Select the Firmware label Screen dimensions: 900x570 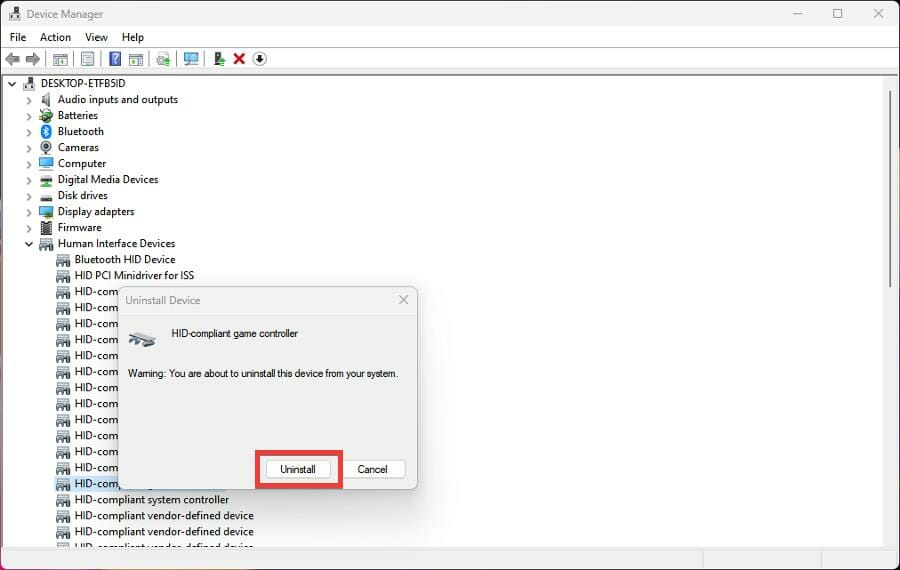[x=79, y=227]
